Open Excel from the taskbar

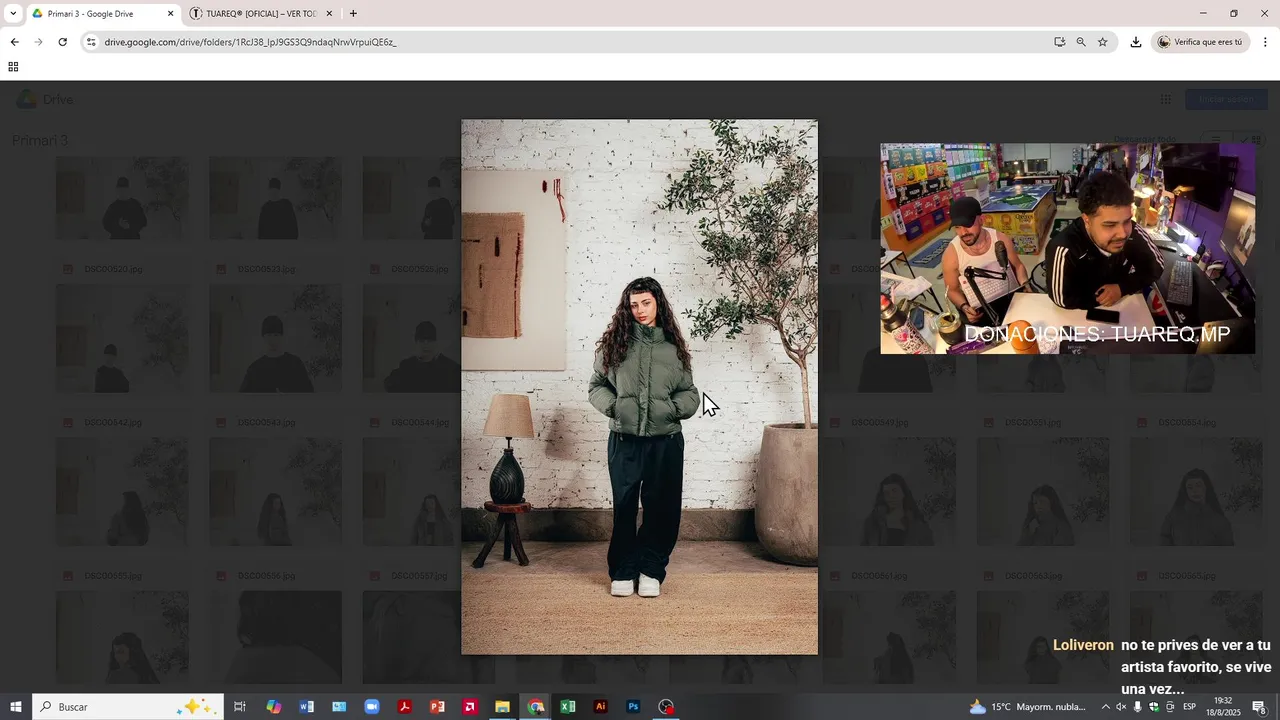pos(568,707)
